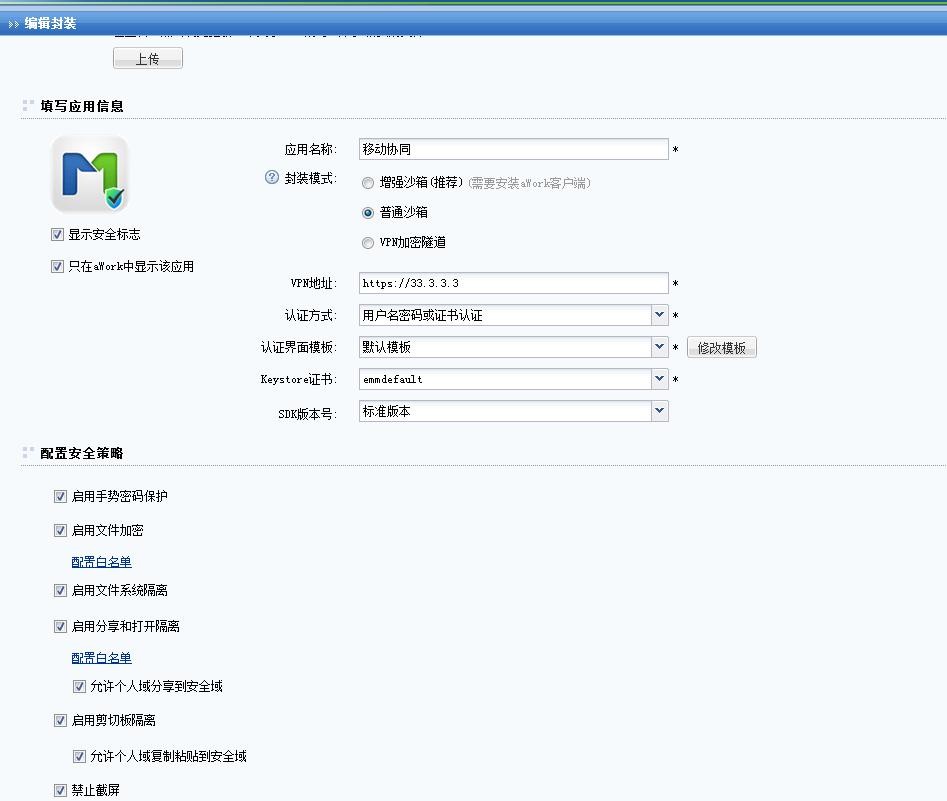The height and width of the screenshot is (801, 947).
Task: Click the 修改模板 button
Action: (721, 348)
